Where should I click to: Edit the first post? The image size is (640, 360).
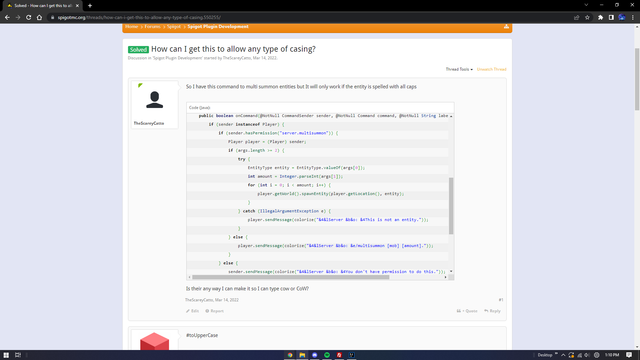point(193,311)
